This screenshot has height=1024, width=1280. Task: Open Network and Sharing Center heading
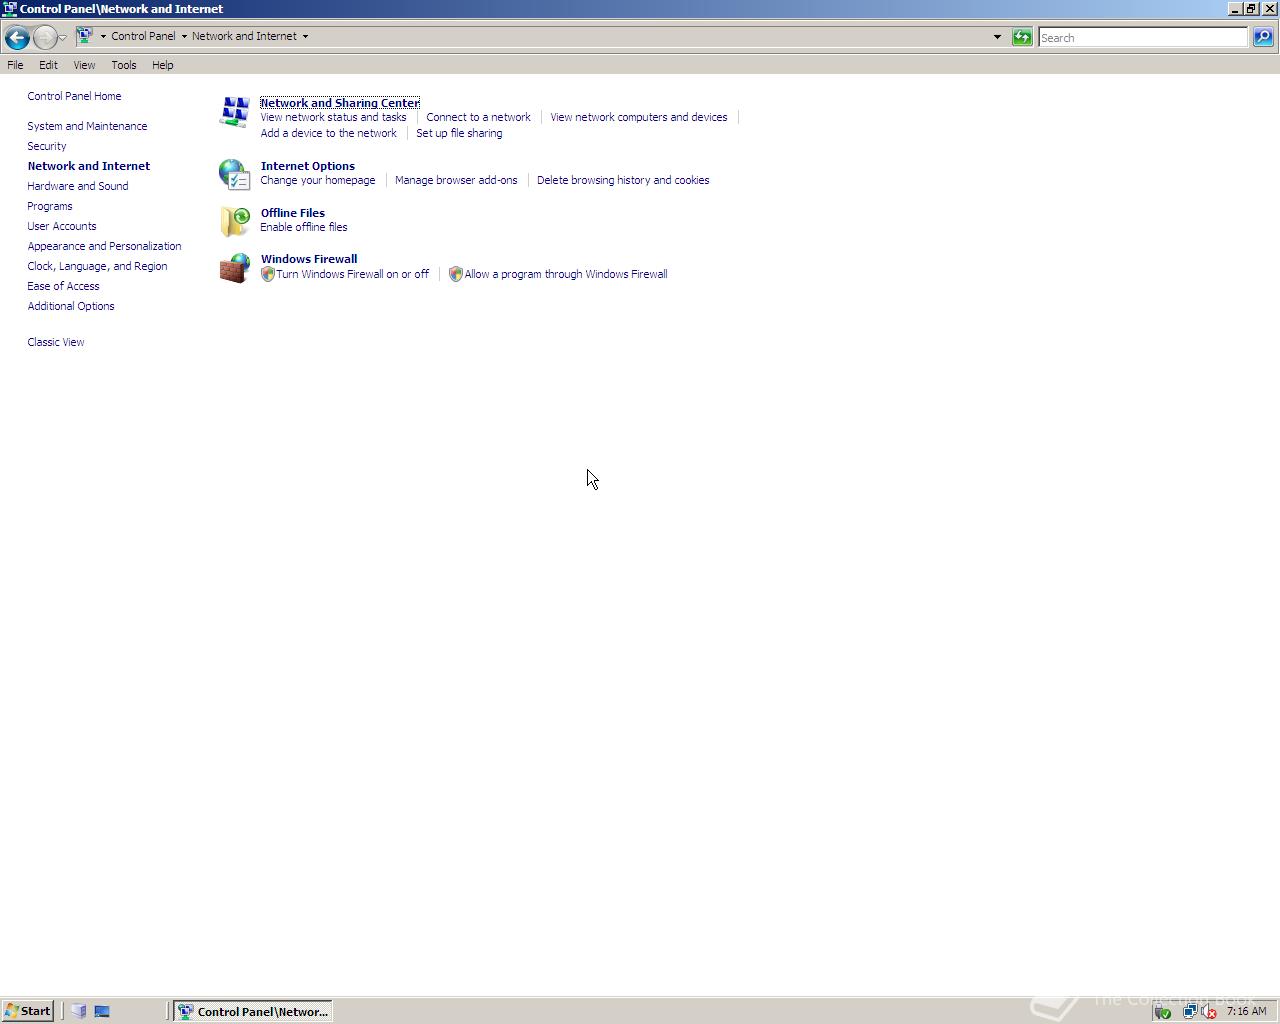click(x=340, y=103)
